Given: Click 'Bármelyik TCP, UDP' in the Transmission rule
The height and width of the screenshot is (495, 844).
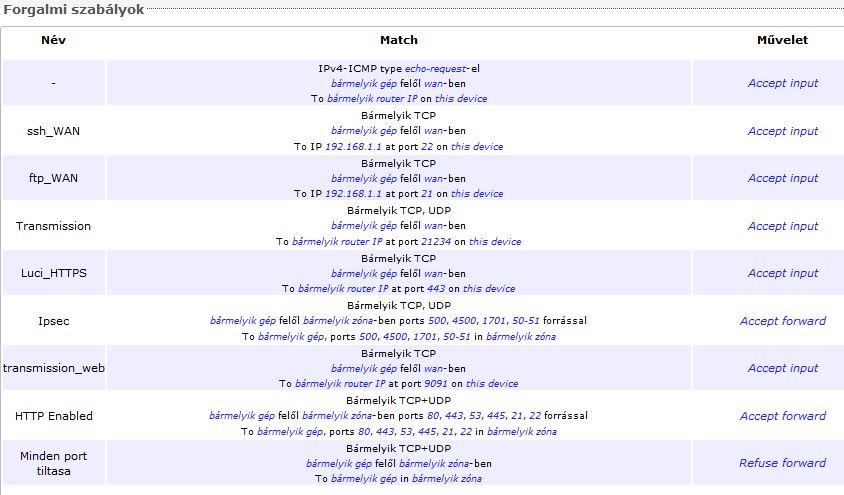Looking at the screenshot, I should [399, 210].
